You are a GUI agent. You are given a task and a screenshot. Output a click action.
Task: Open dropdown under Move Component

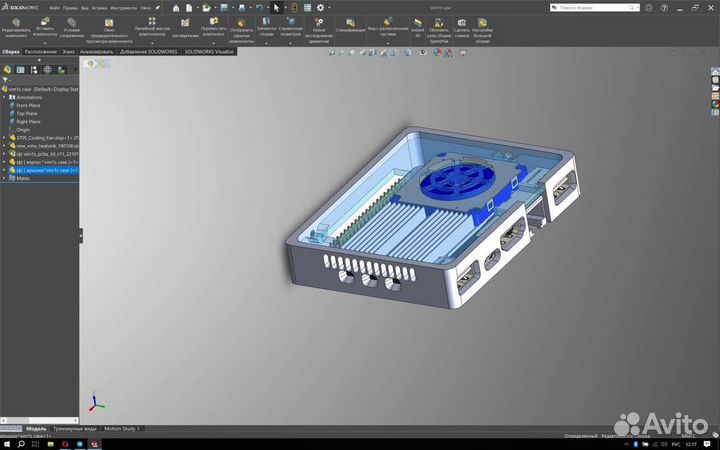214,43
